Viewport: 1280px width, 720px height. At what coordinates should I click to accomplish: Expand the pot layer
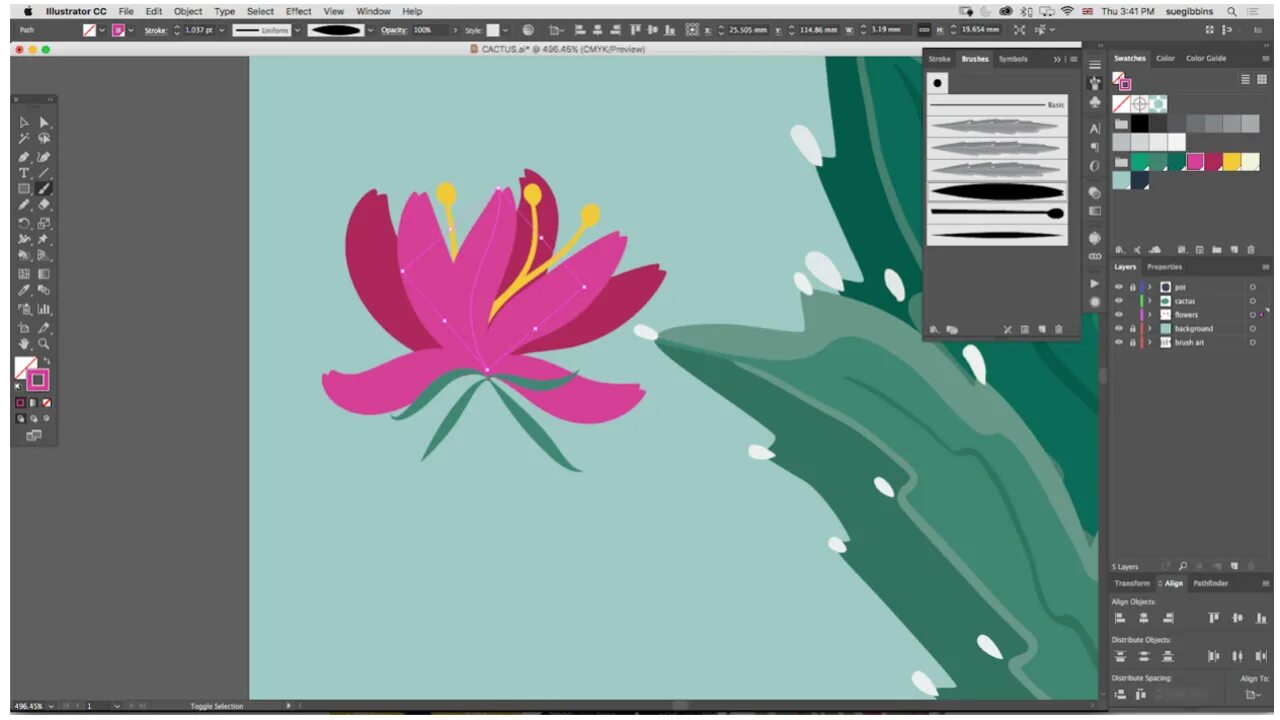[1150, 287]
